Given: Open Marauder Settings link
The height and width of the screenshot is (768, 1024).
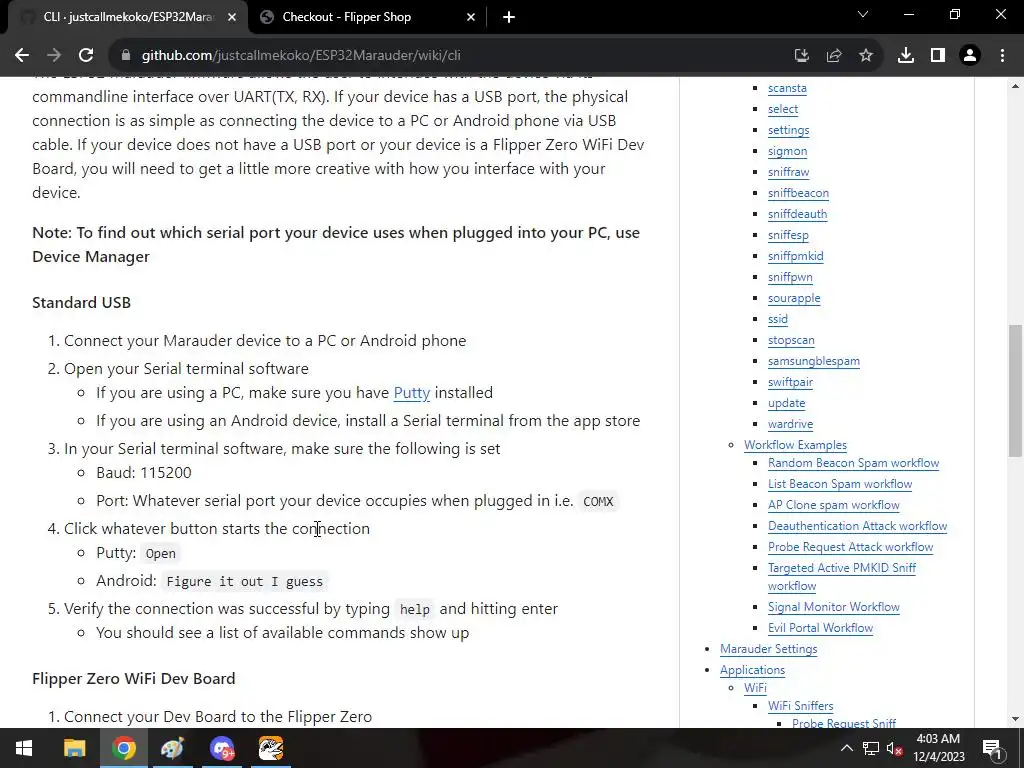Looking at the screenshot, I should (769, 648).
